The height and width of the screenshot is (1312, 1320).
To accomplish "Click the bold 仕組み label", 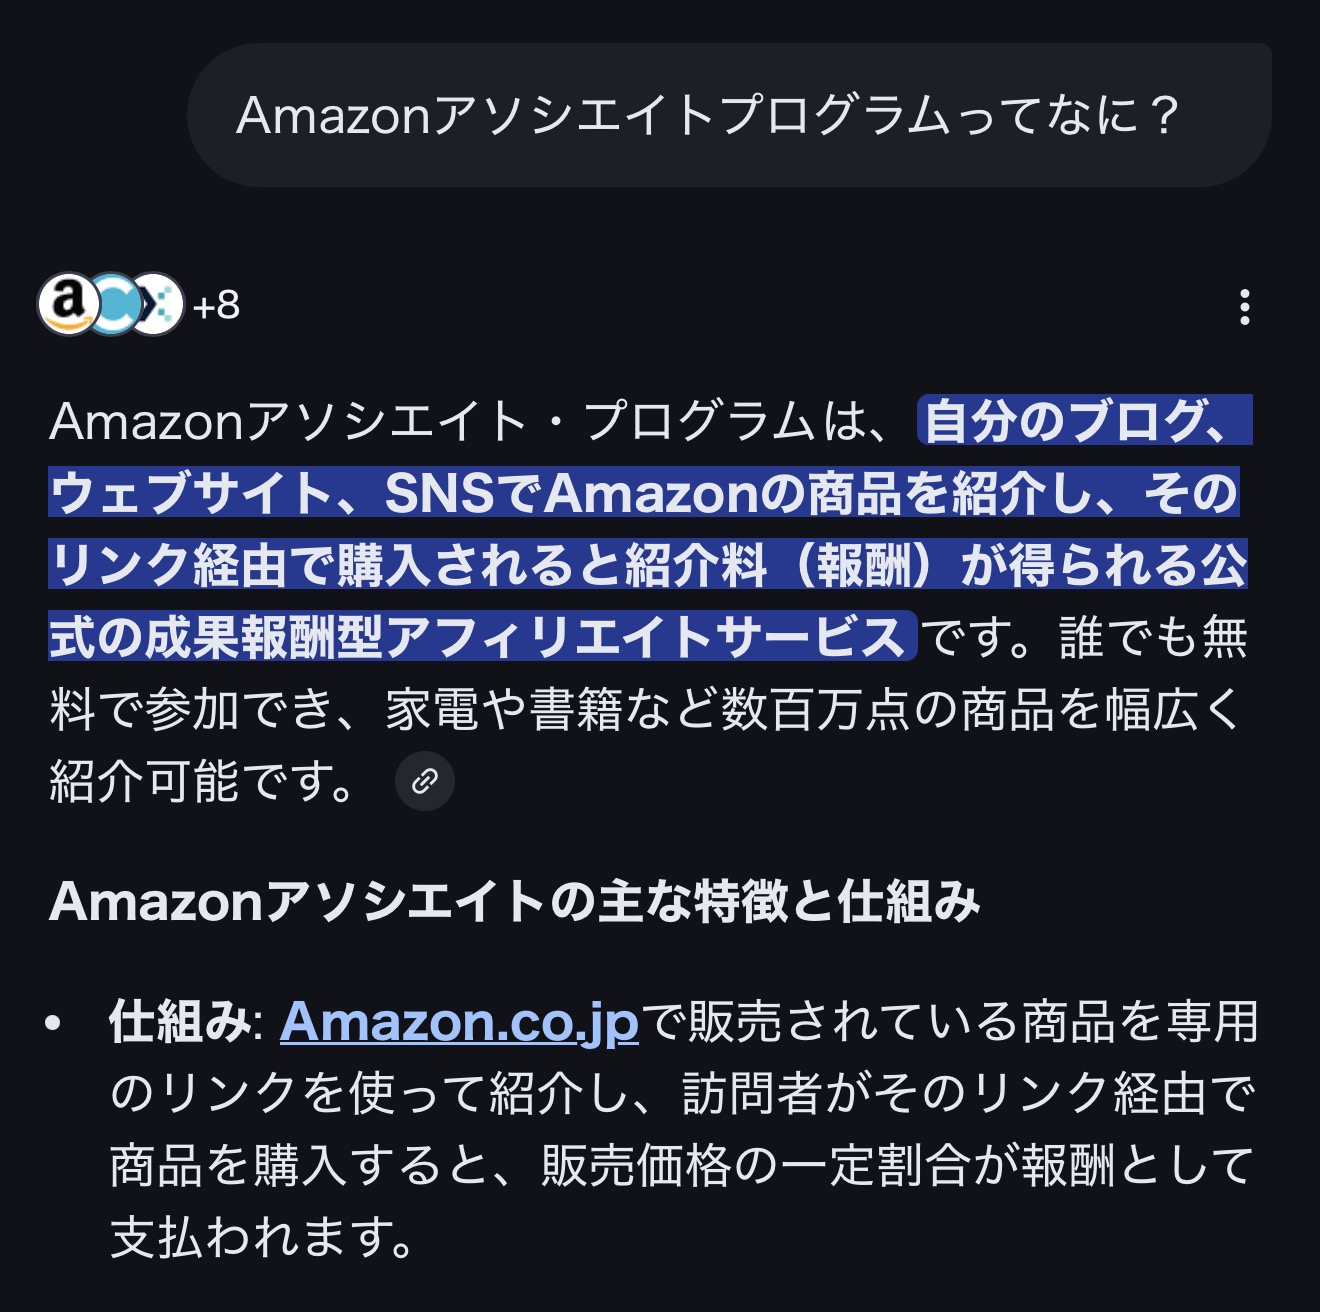I will point(179,1022).
